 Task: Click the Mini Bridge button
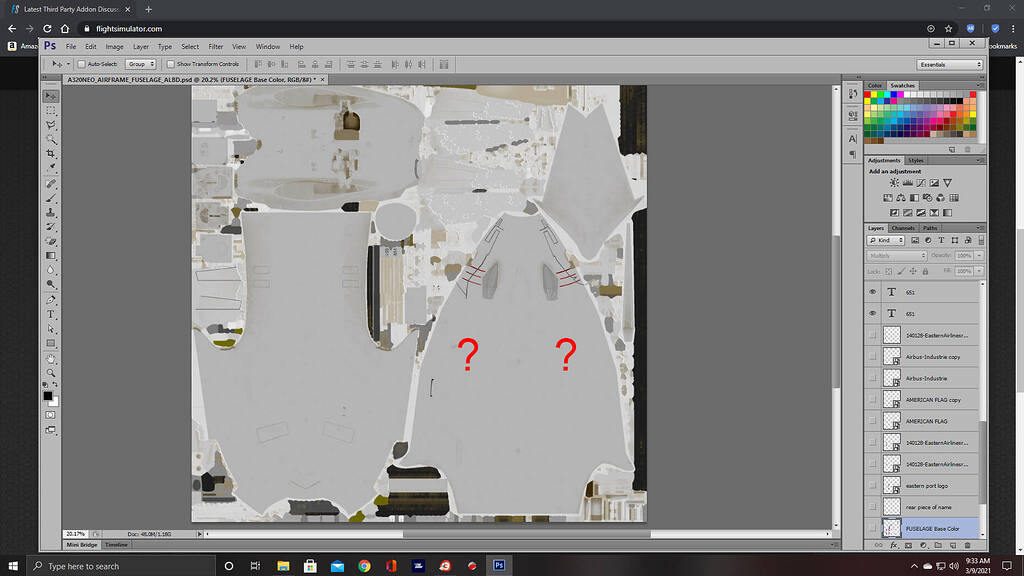(82, 545)
